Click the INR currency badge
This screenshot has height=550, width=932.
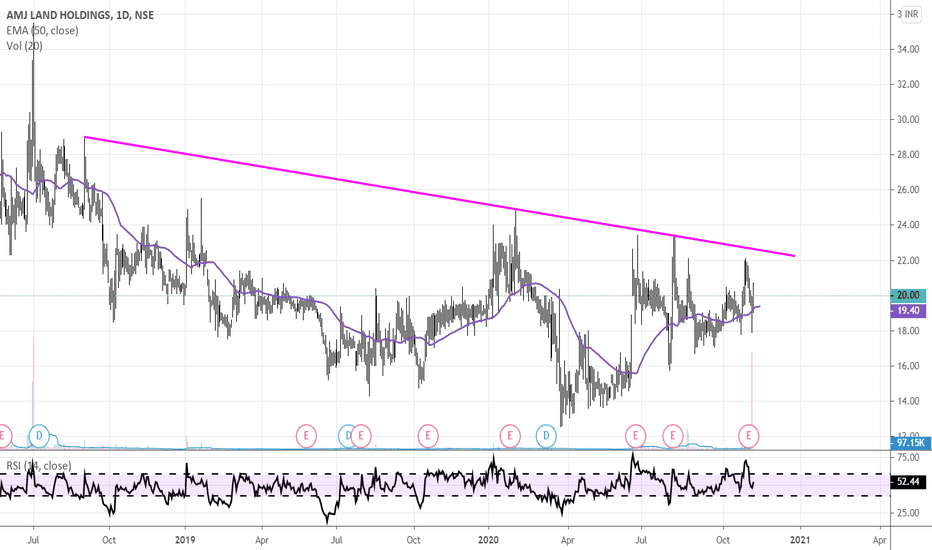911,14
